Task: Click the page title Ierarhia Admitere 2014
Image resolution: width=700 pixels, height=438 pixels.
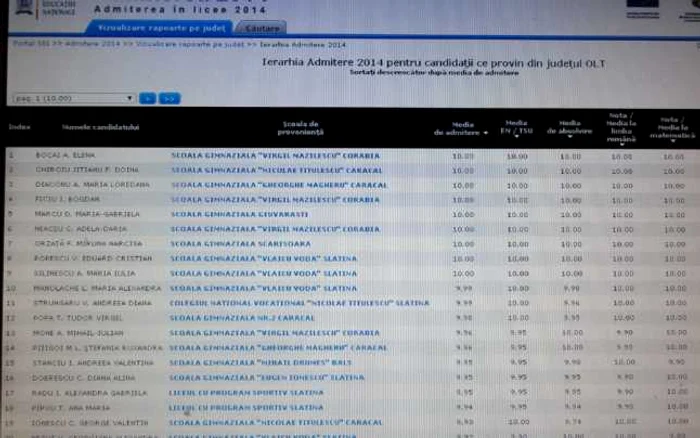Action: [x=433, y=63]
